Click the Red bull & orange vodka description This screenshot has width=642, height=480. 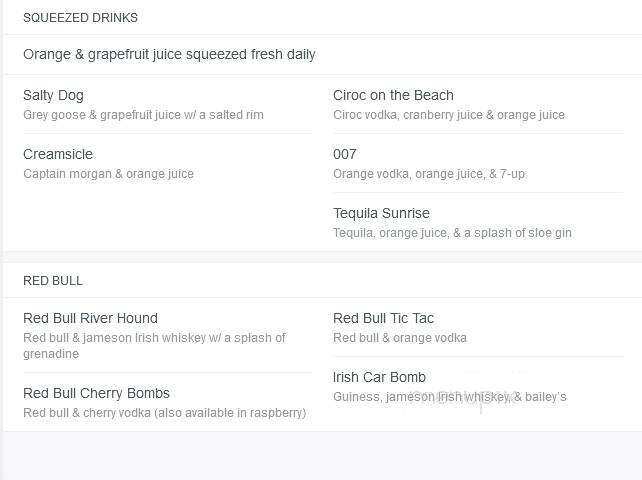(x=400, y=337)
